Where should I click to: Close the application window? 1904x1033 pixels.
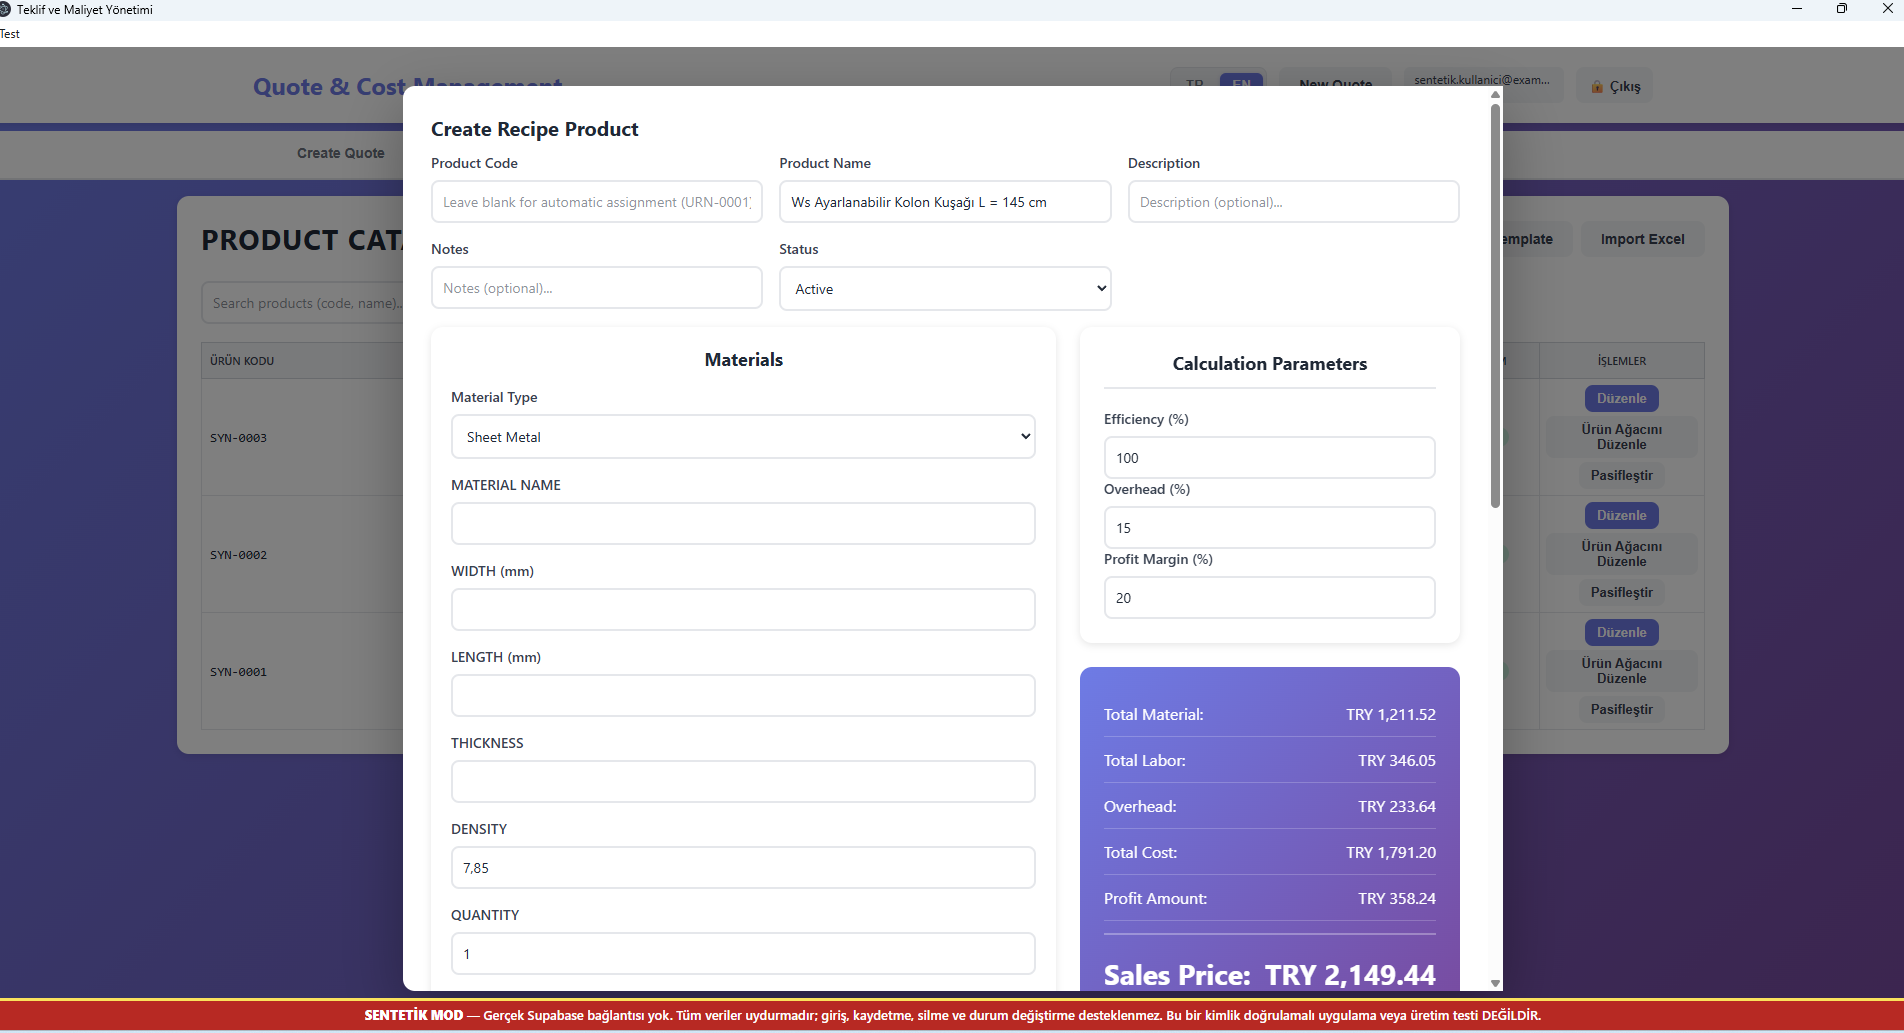tap(1887, 9)
